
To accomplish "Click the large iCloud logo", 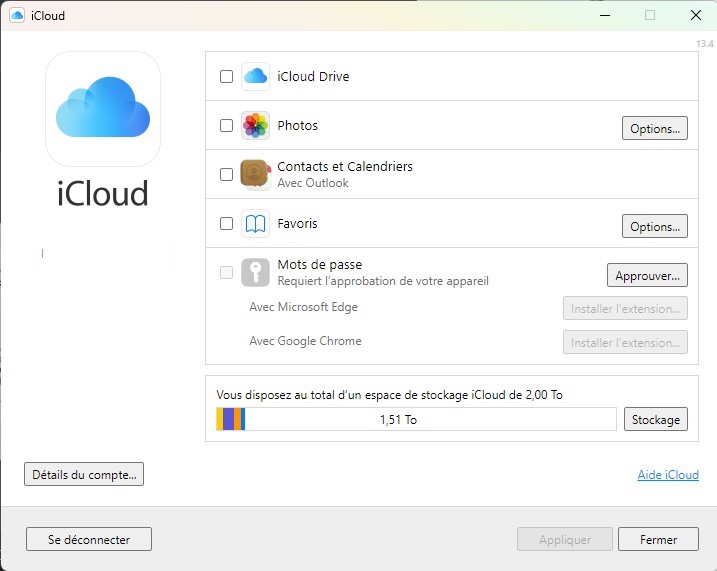I will click(103, 109).
